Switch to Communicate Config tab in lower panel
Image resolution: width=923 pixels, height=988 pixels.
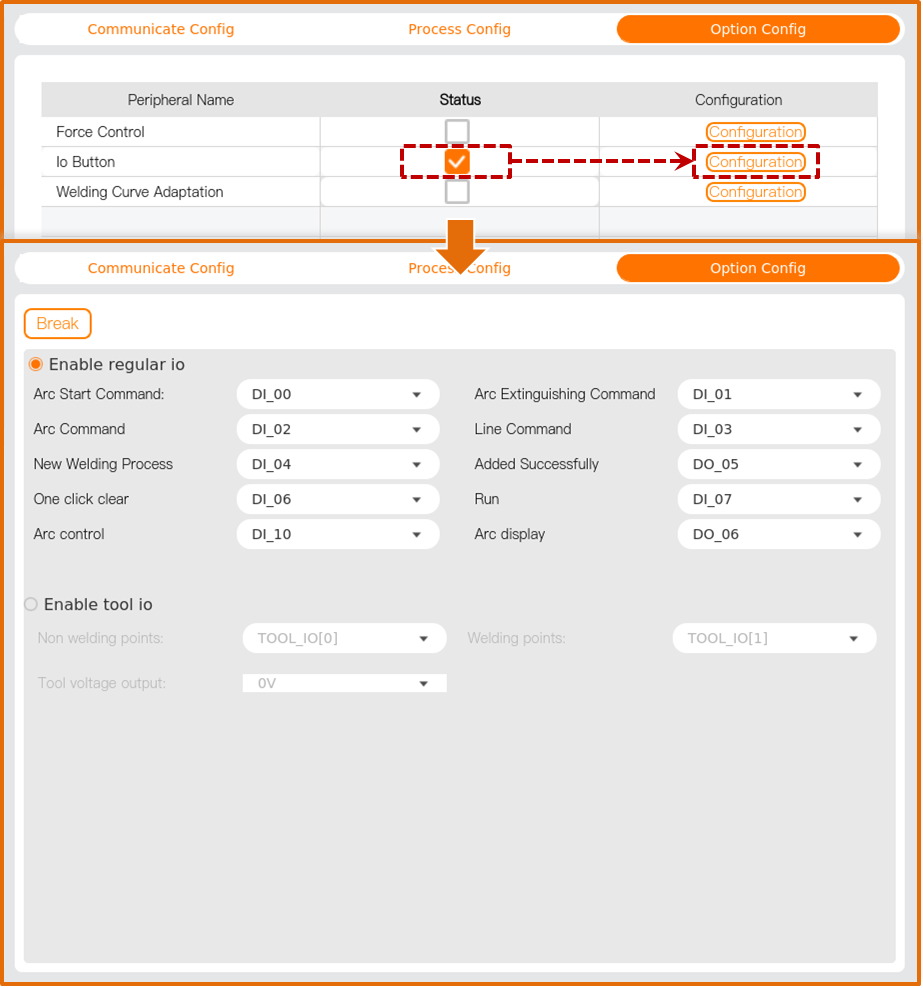click(161, 268)
